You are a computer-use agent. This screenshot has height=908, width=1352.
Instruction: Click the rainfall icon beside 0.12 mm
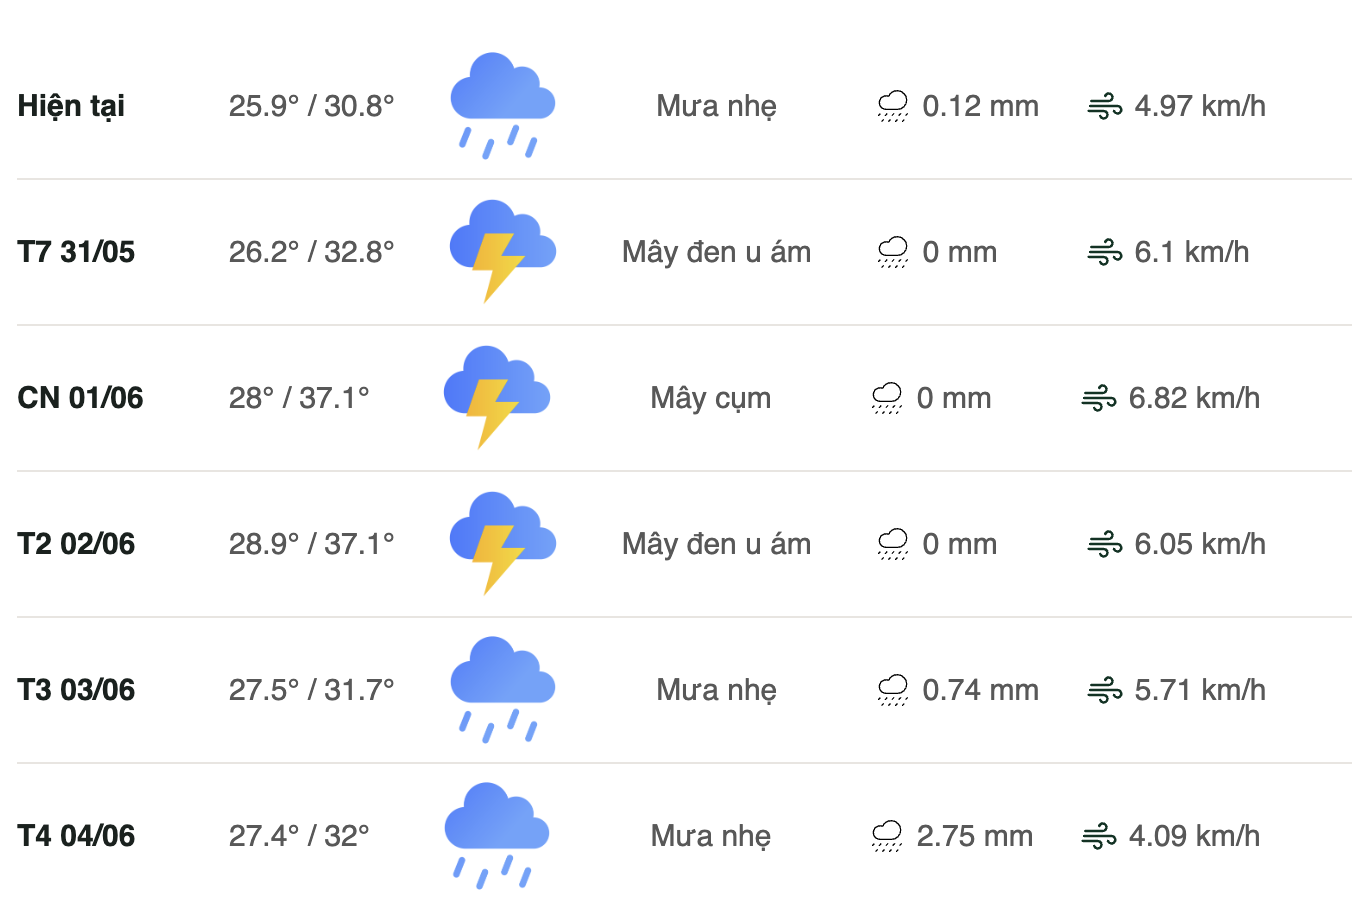892,106
